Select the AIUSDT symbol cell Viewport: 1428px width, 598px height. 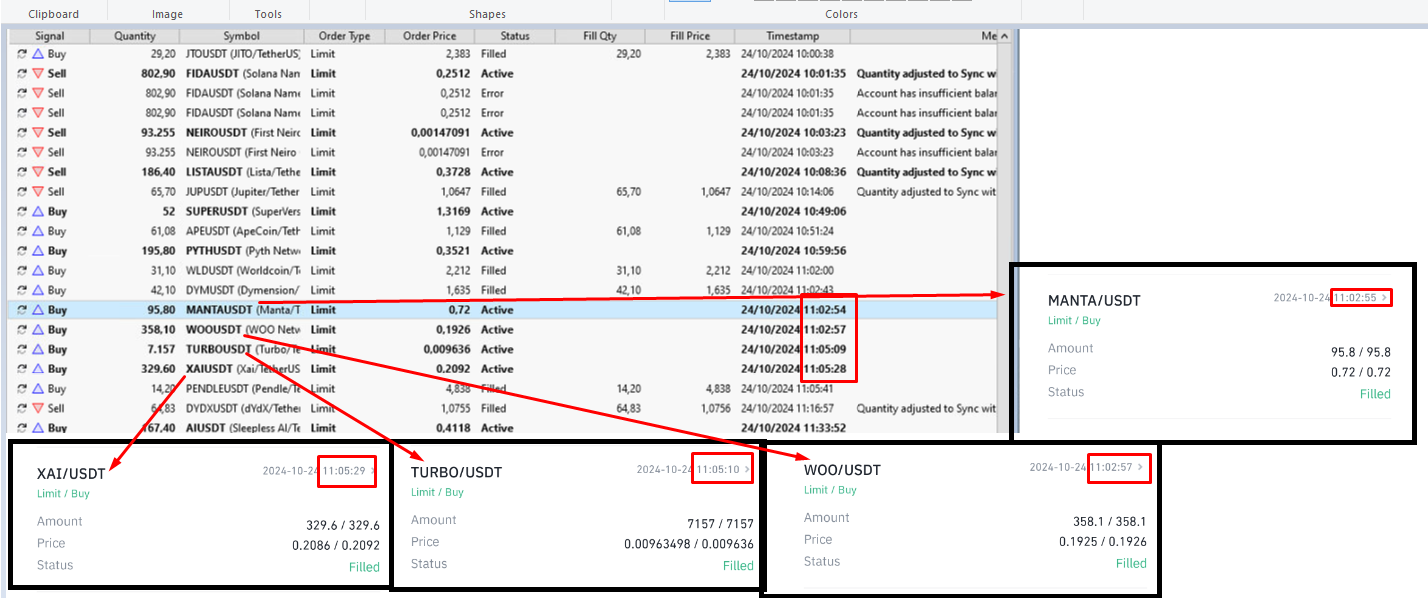243,428
